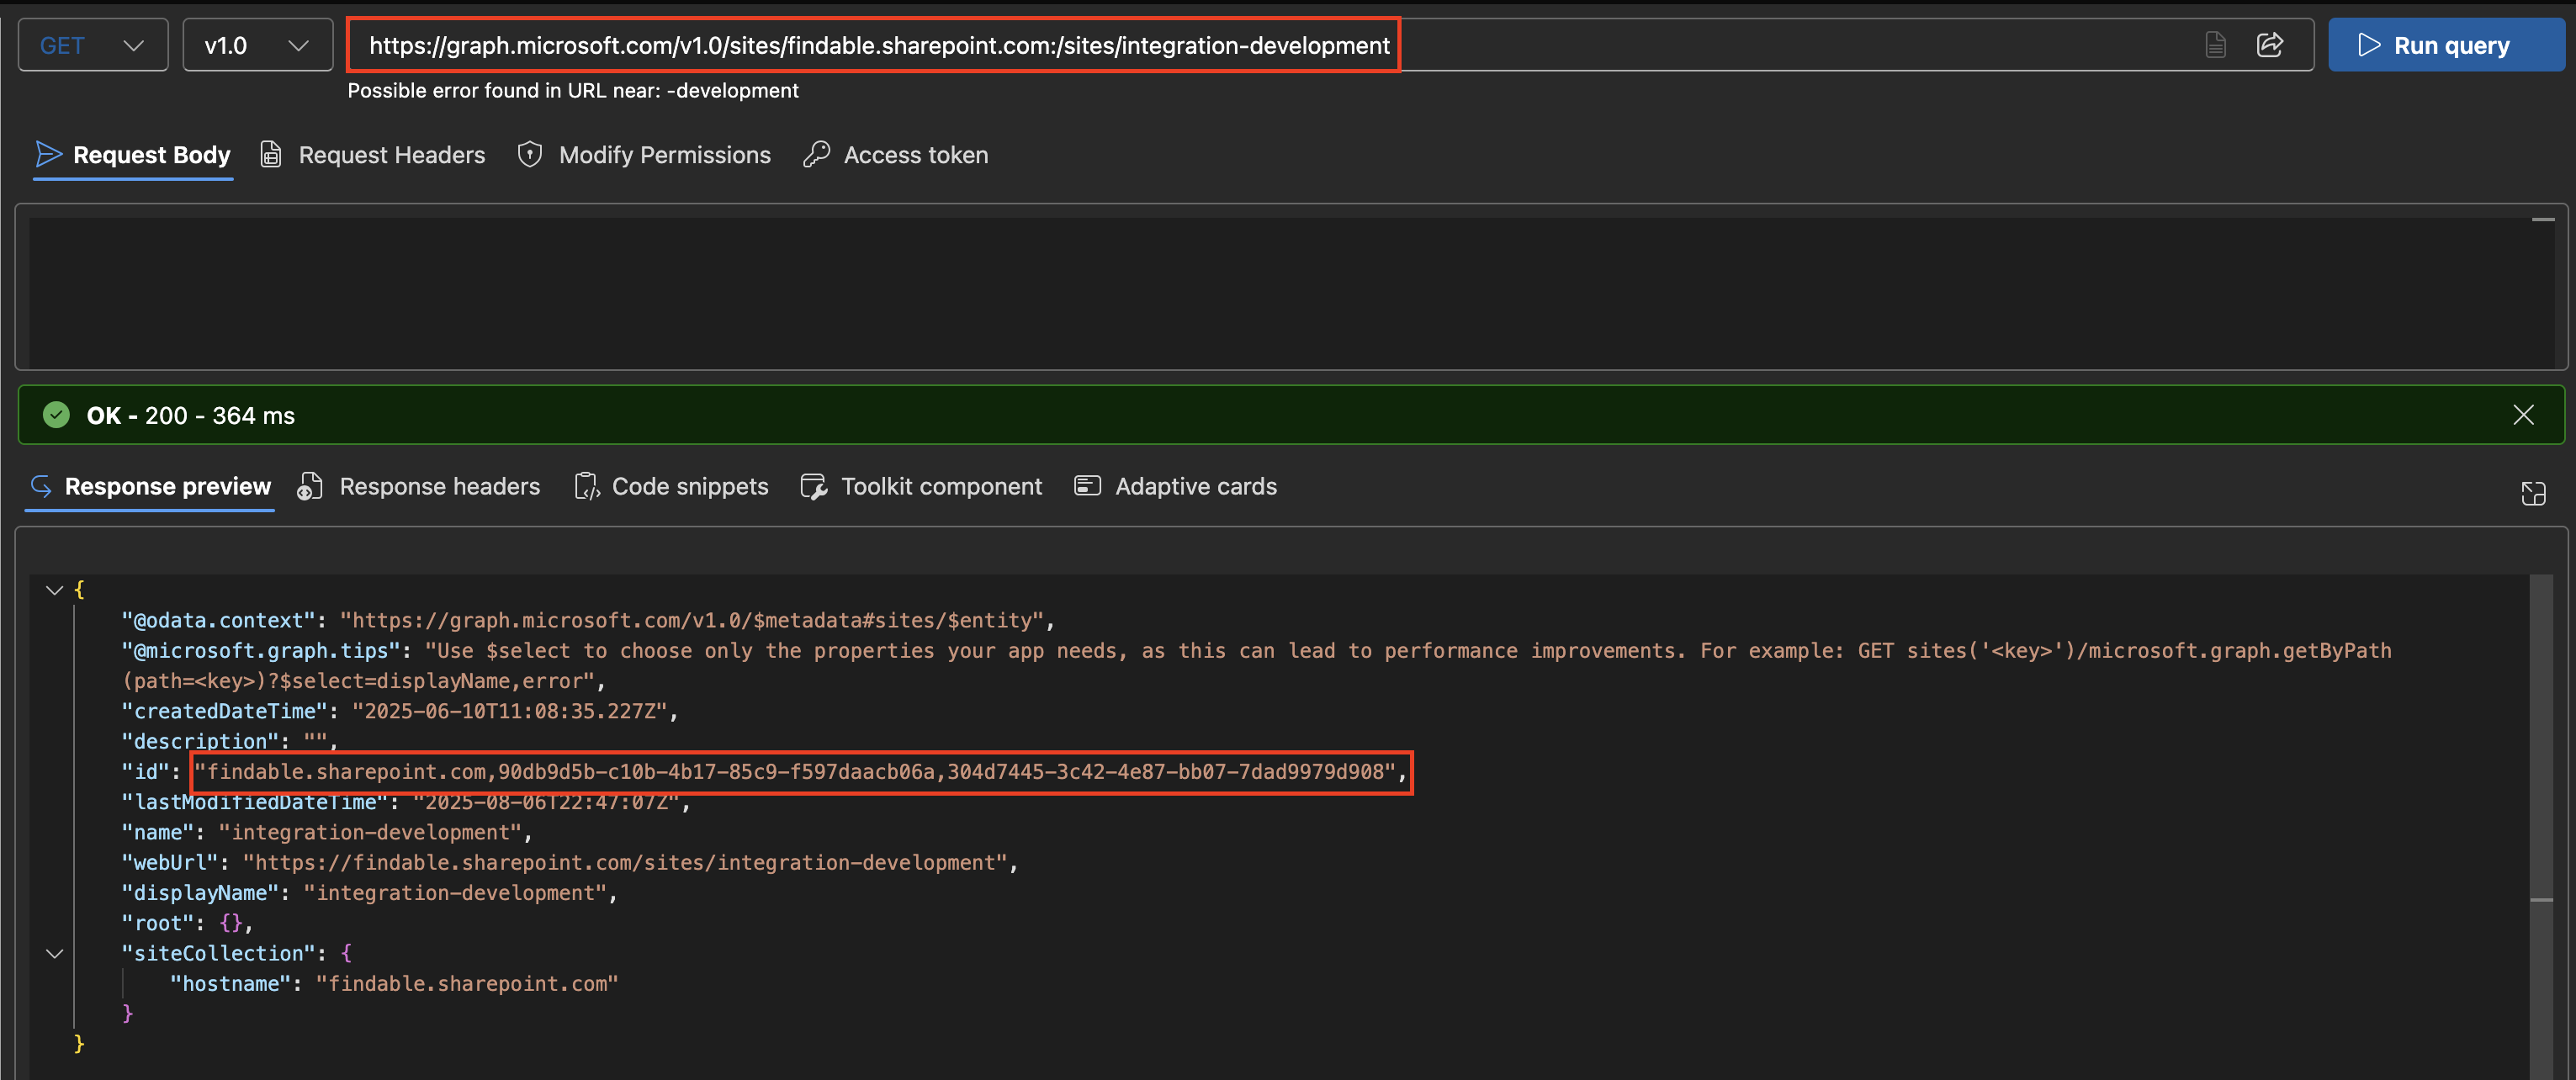Click the Access token key icon
Viewport: 2576px width, 1080px height.
(x=817, y=154)
